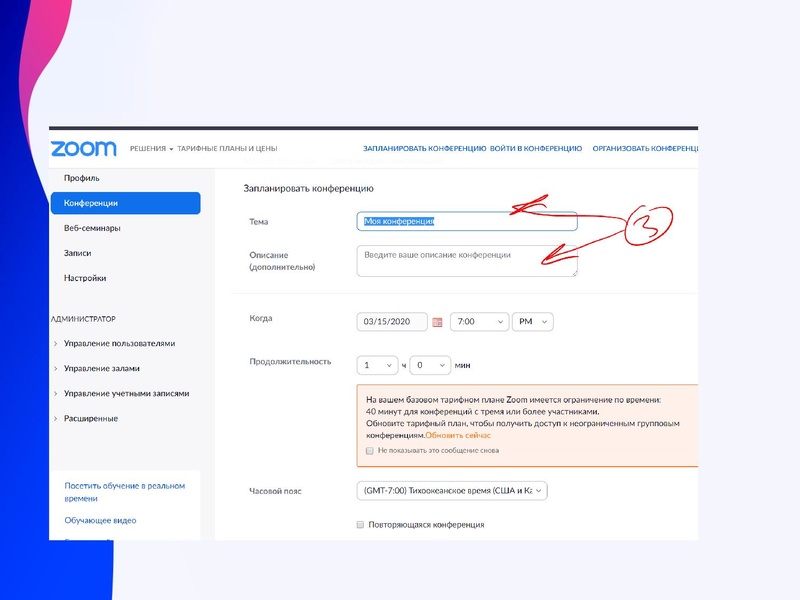Expand 'Управление залами' section
This screenshot has height=600, width=800.
(x=101, y=369)
